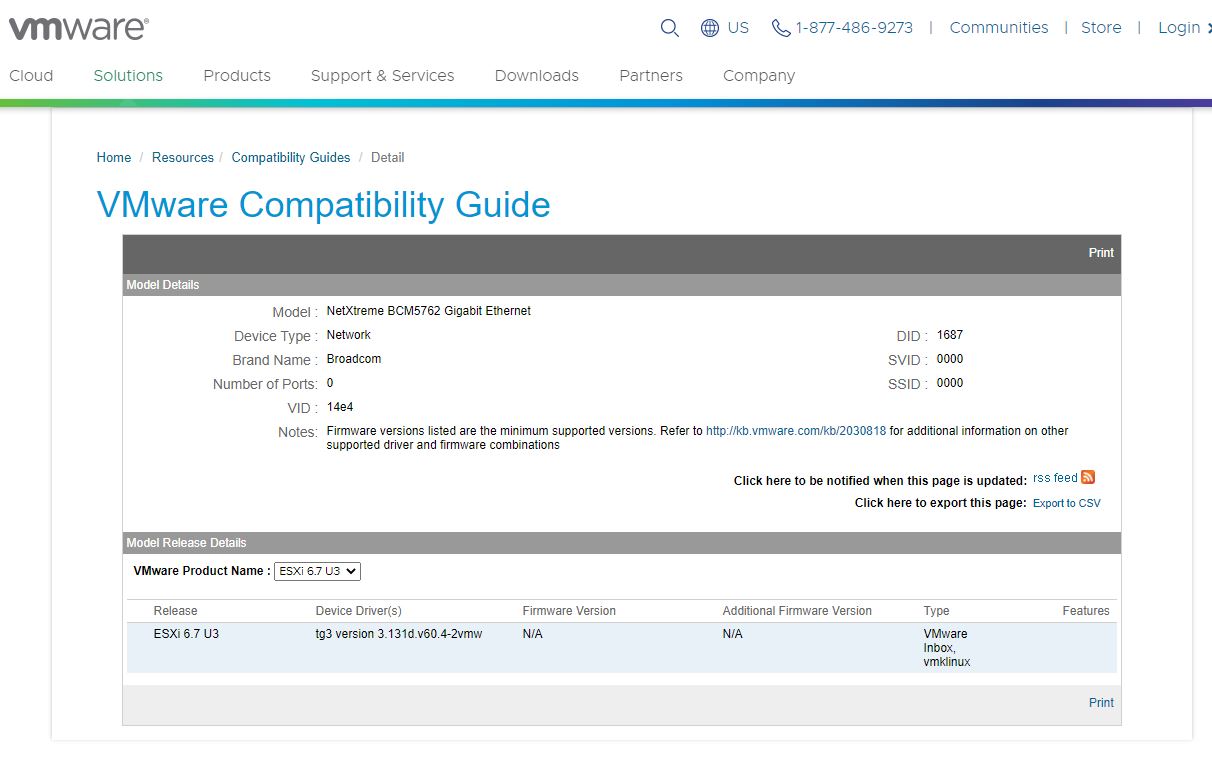Open the Products menu
Screen dimensions: 1212x760
[x=237, y=76]
